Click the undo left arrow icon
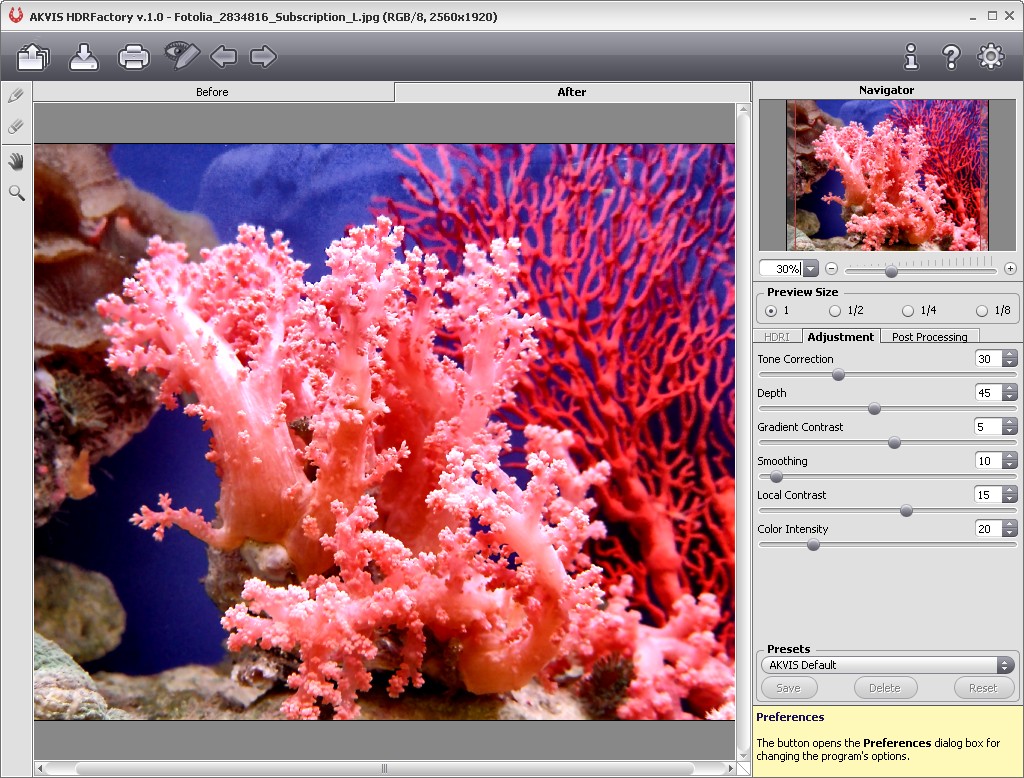Viewport: 1024px width, 778px height. (223, 57)
